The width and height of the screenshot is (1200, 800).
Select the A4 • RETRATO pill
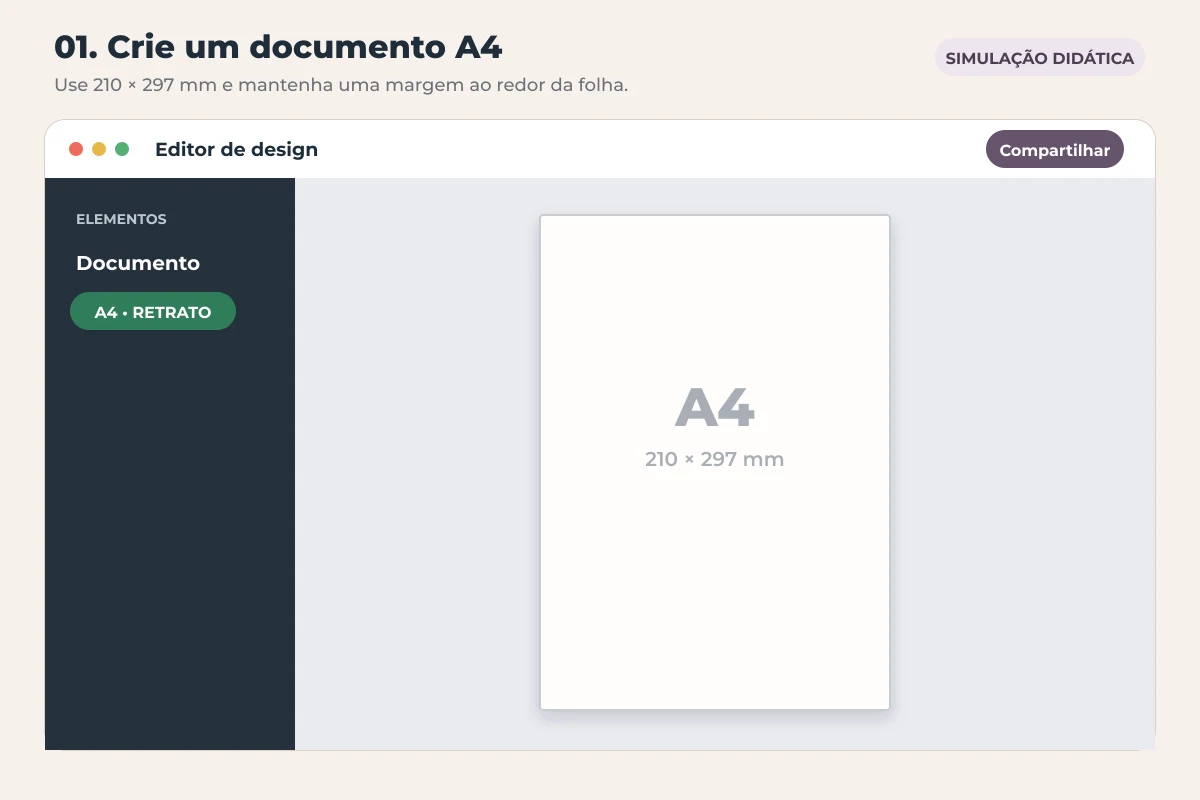click(153, 312)
